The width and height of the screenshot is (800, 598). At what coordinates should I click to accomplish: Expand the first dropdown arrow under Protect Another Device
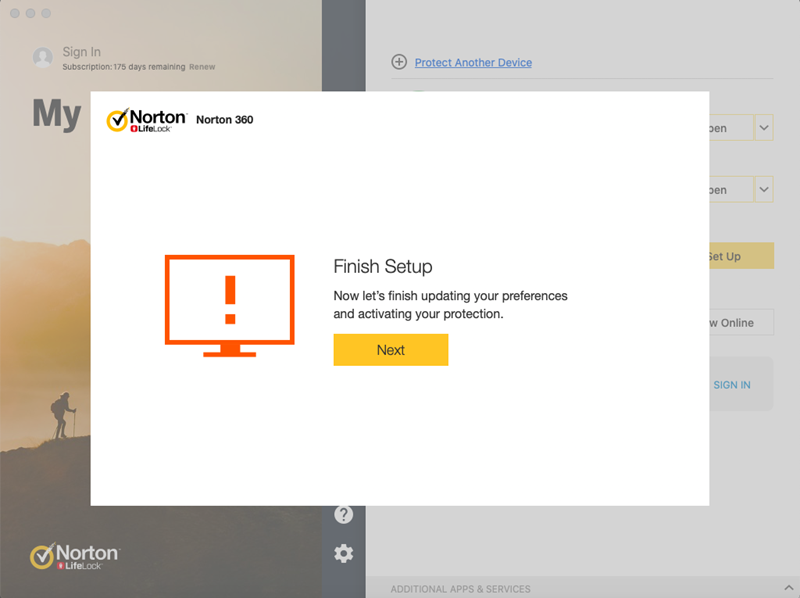click(x=764, y=128)
